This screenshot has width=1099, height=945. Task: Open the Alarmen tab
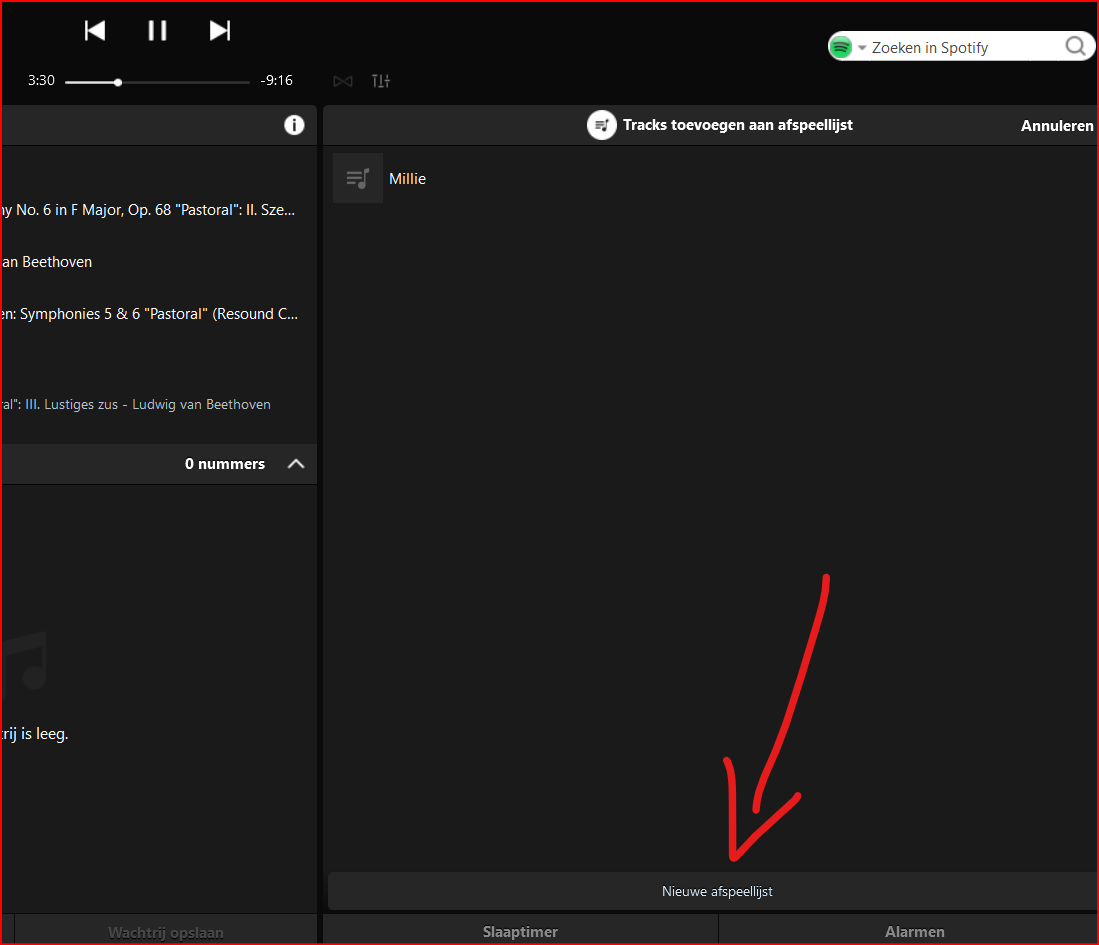[x=913, y=932]
